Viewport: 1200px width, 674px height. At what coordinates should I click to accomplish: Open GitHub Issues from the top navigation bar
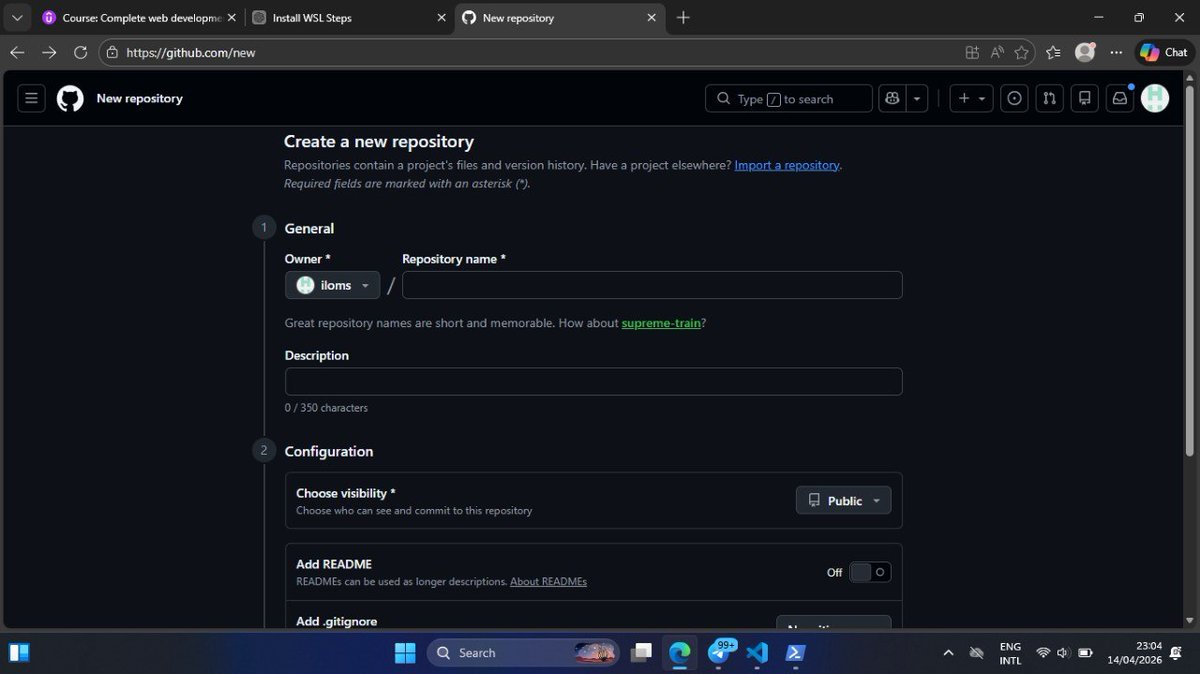coord(1014,98)
